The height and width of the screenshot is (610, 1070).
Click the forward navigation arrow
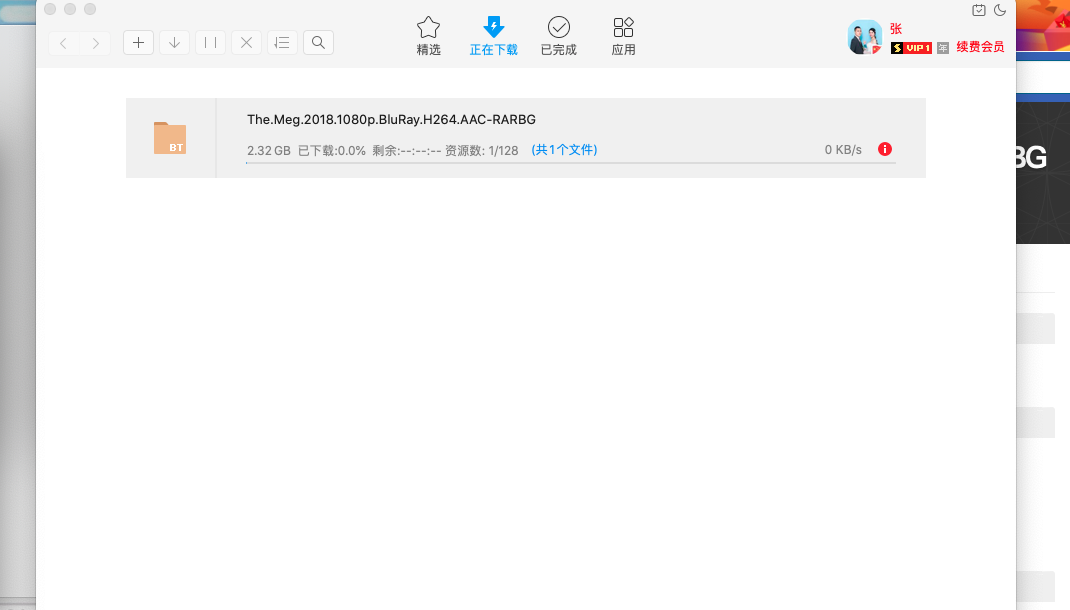pos(95,42)
